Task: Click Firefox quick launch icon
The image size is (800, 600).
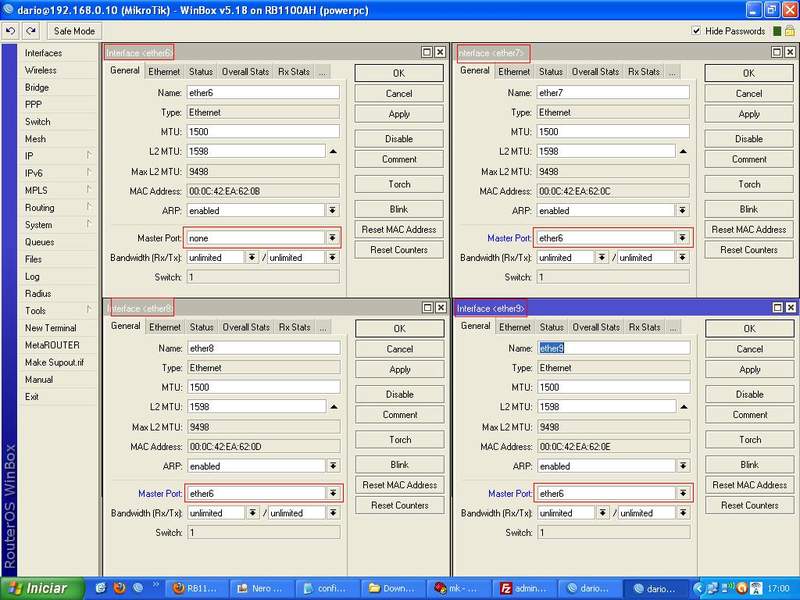Action: coord(119,588)
